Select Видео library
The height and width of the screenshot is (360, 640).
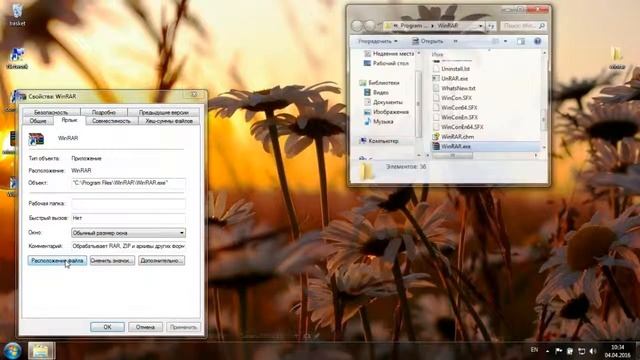(x=376, y=93)
